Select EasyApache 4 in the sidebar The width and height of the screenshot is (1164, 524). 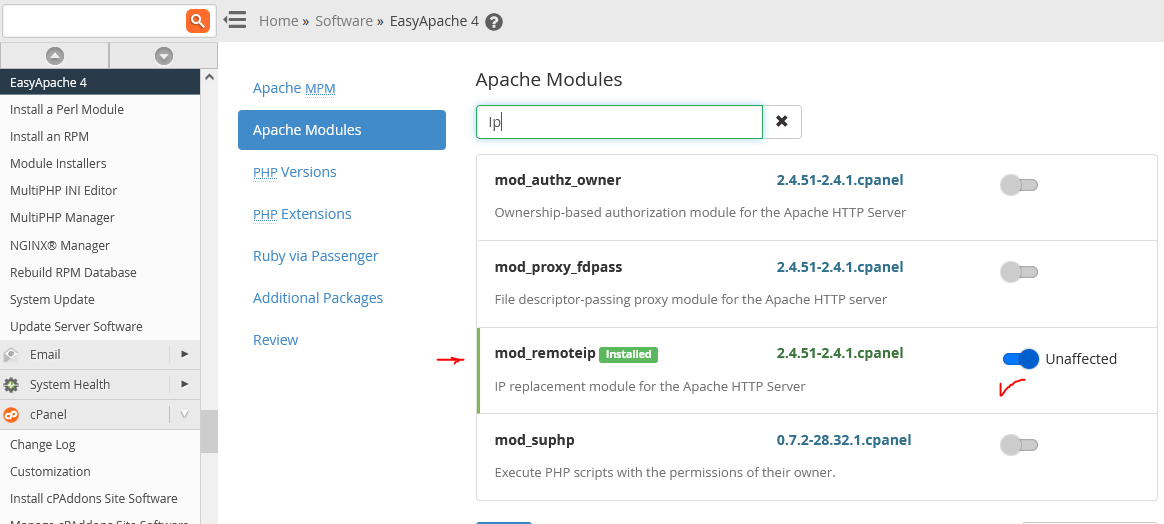pyautogui.click(x=100, y=82)
